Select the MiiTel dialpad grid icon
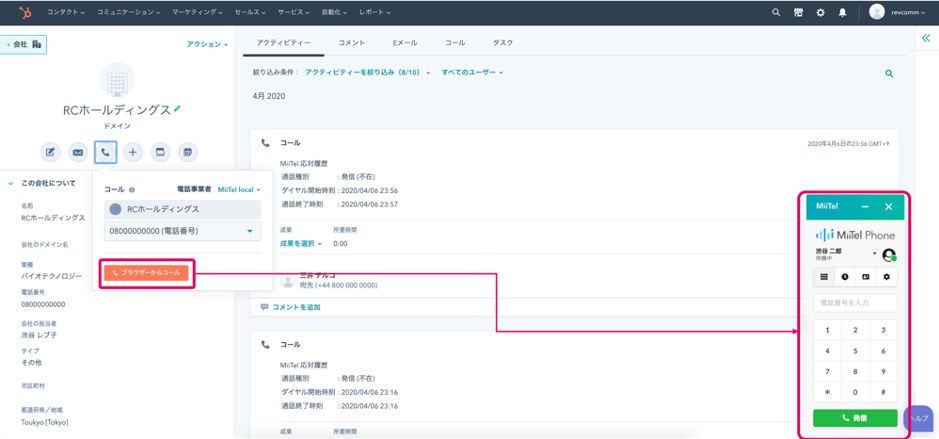The width and height of the screenshot is (939, 439). click(824, 277)
